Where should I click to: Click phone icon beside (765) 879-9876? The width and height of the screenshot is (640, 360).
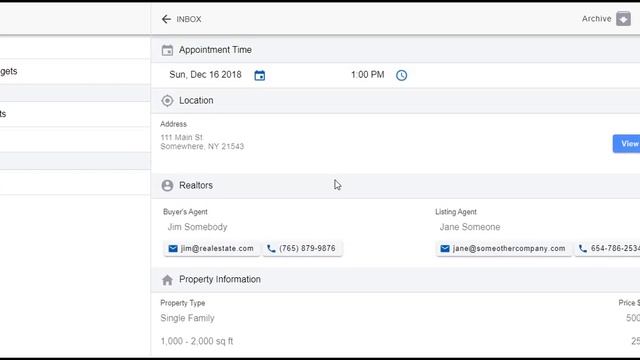click(271, 249)
